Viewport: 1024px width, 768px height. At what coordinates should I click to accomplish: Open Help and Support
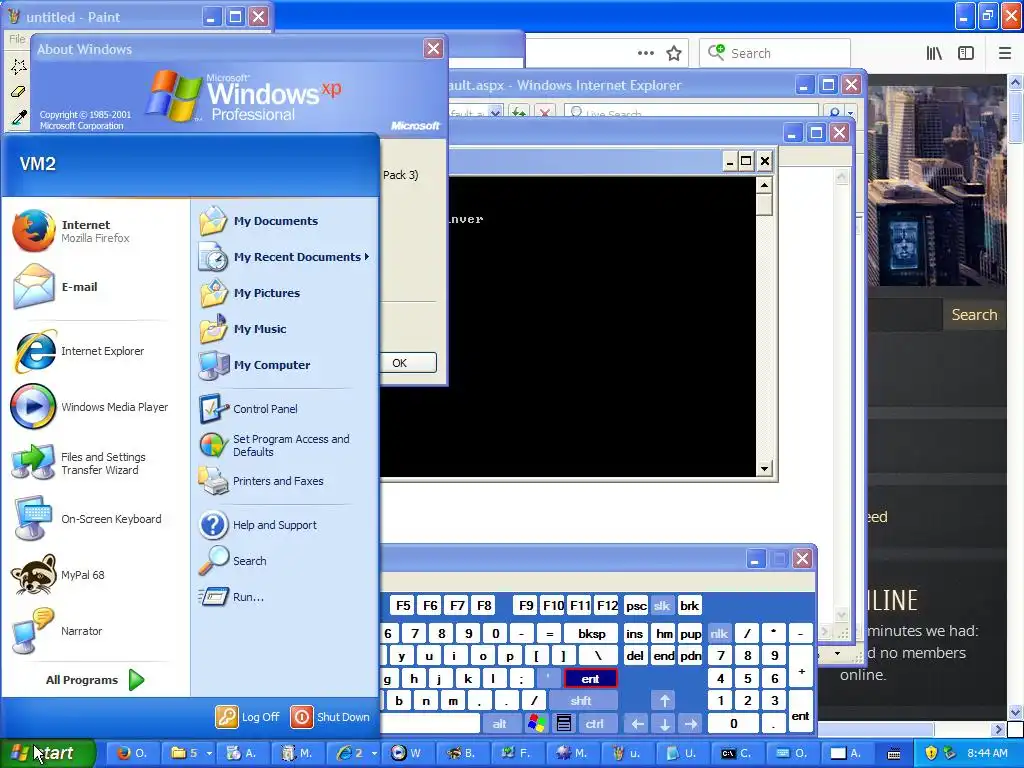[x=258, y=525]
